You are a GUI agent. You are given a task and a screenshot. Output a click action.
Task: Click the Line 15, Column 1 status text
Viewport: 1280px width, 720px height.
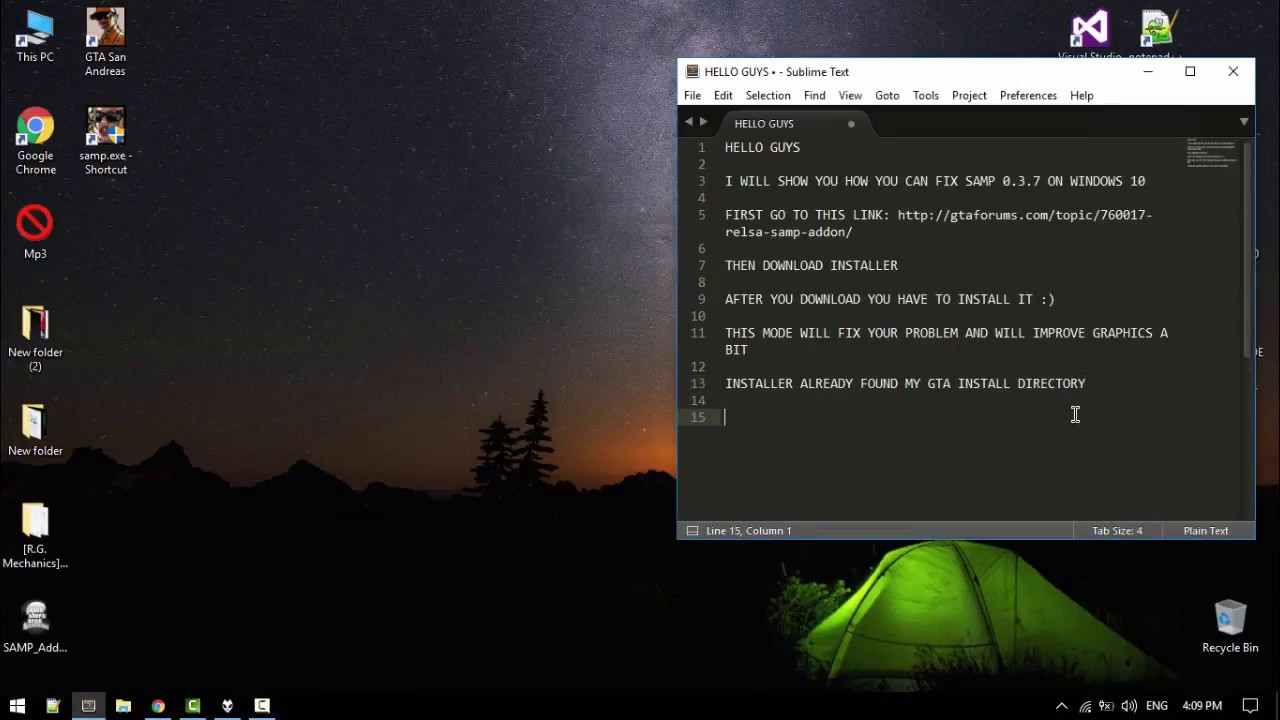click(x=748, y=530)
